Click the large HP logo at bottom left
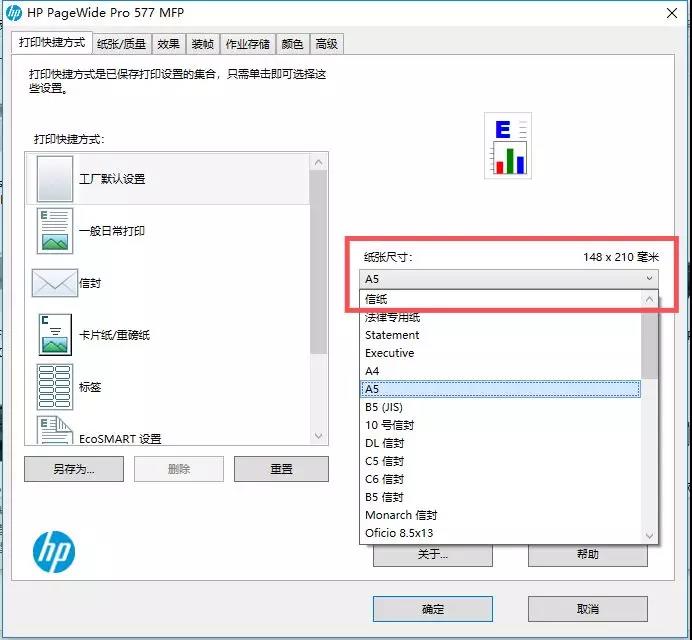Image resolution: width=692 pixels, height=640 pixels. point(54,552)
